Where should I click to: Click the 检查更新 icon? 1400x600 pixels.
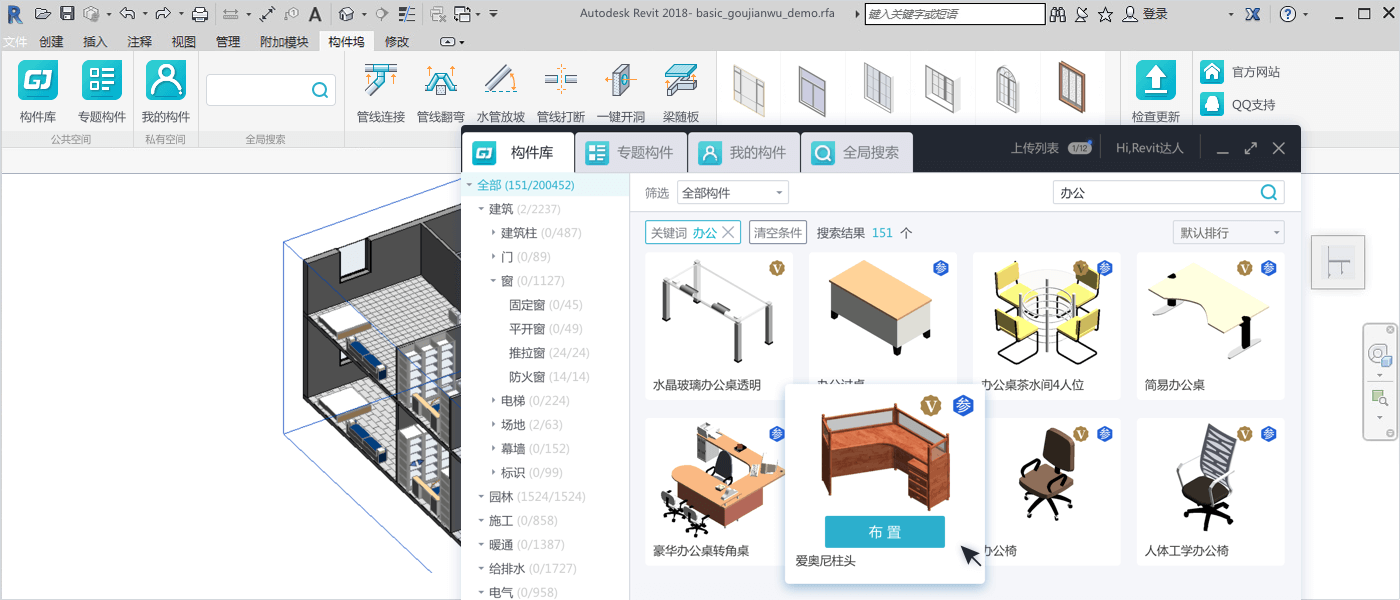(1156, 80)
